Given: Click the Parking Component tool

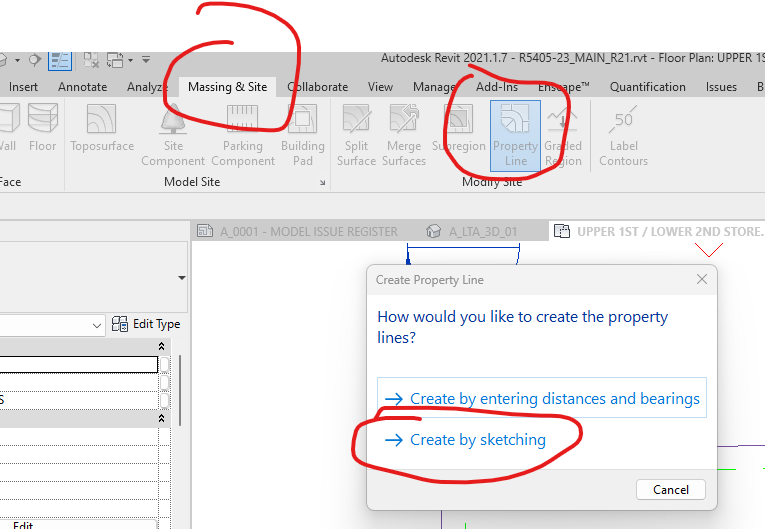Looking at the screenshot, I should pyautogui.click(x=242, y=135).
